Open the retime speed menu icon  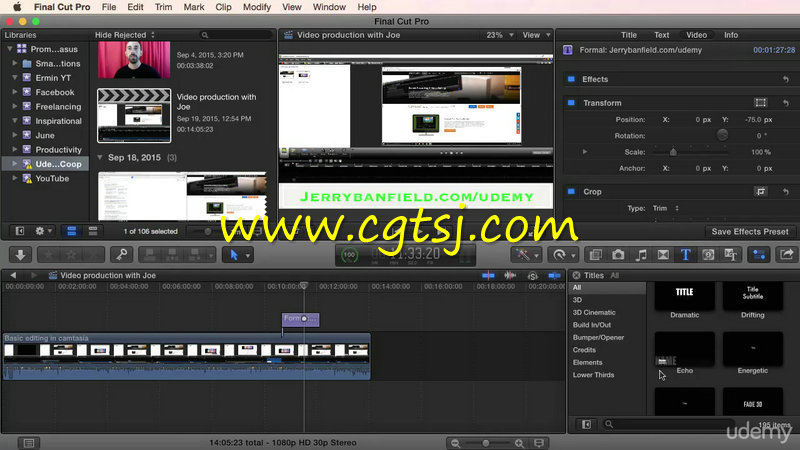[563, 255]
